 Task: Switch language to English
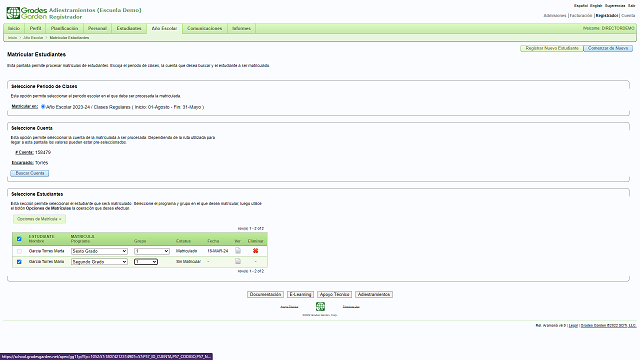click(596, 6)
